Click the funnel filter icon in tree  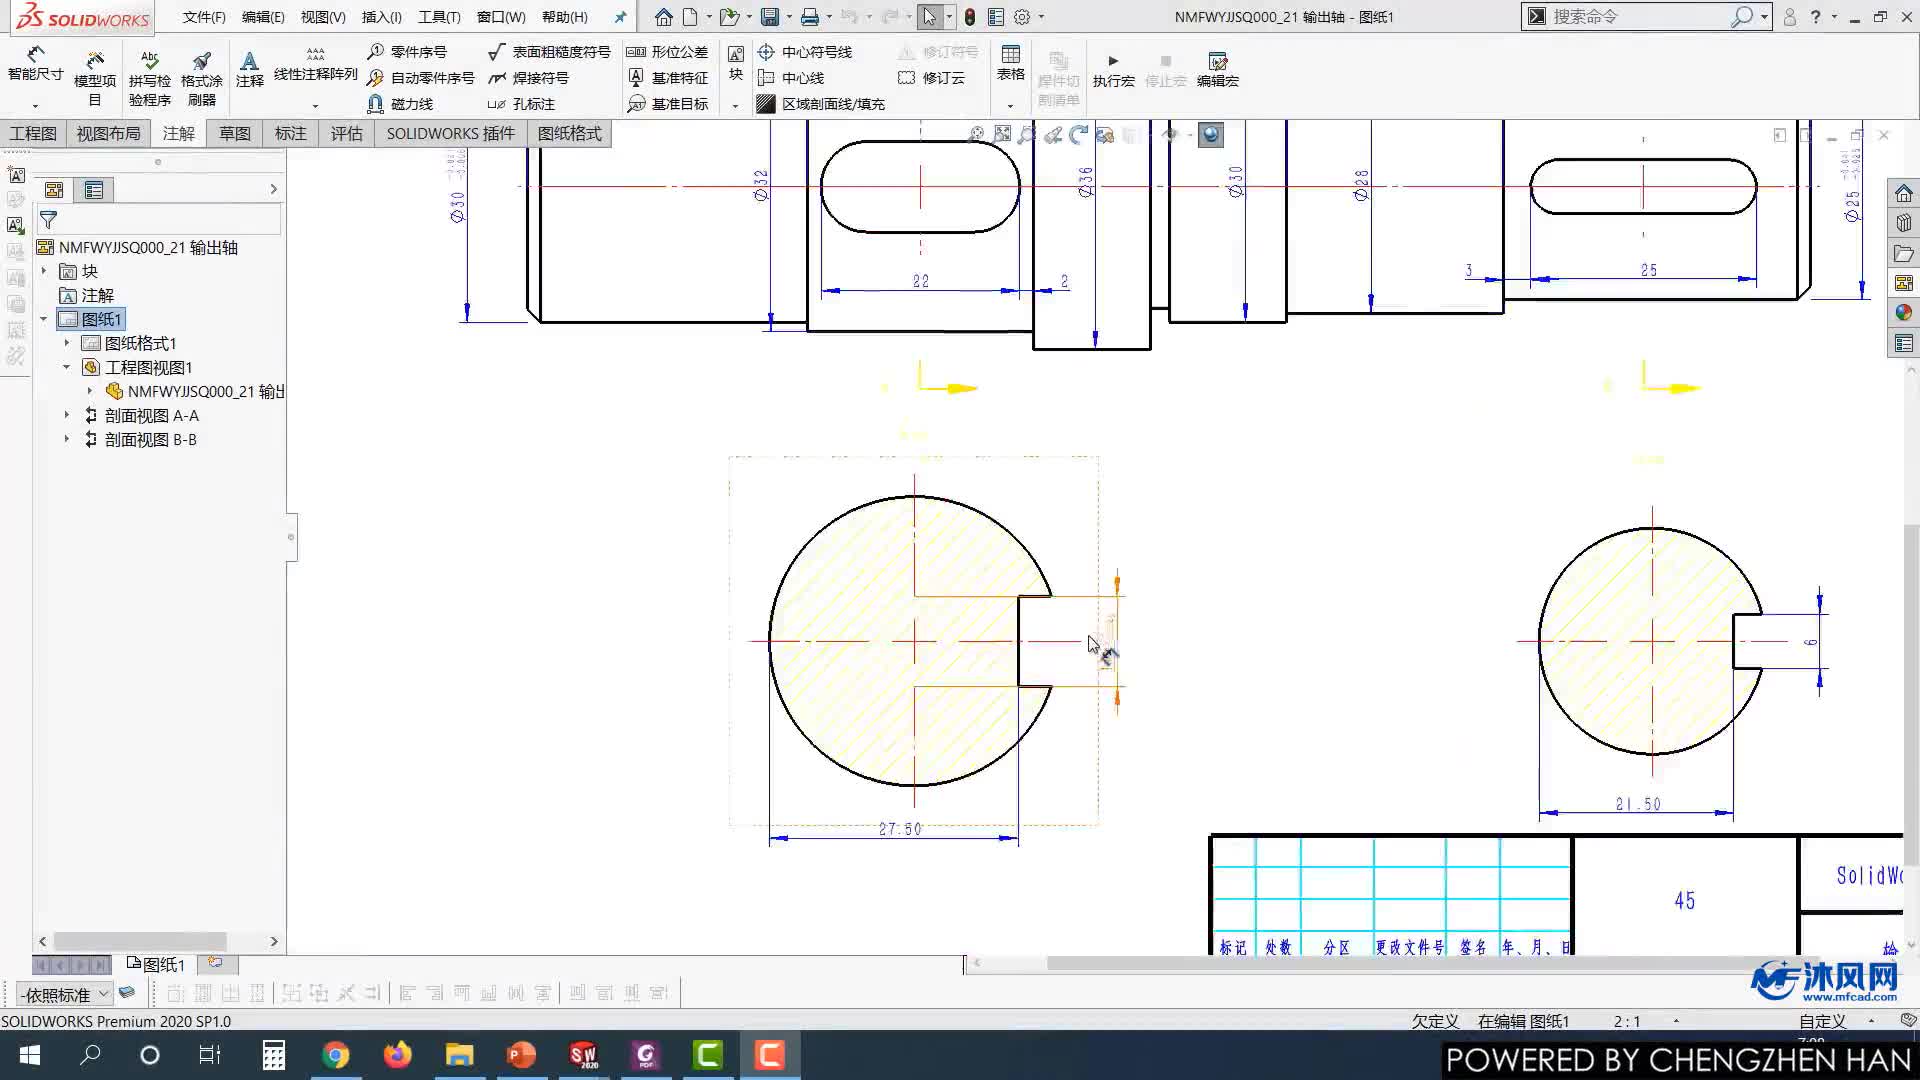pos(48,220)
